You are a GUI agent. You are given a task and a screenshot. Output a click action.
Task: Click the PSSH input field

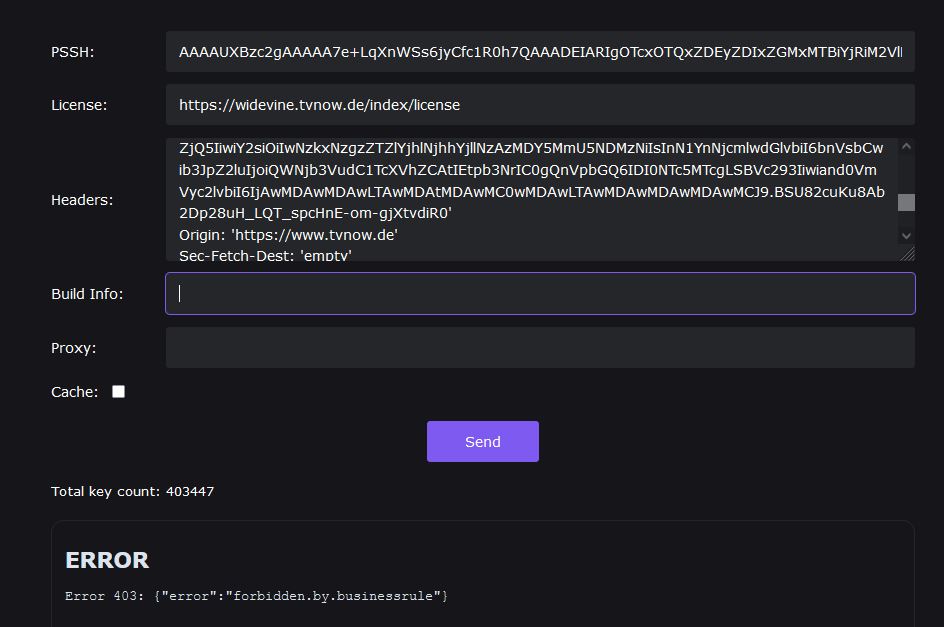click(540, 52)
